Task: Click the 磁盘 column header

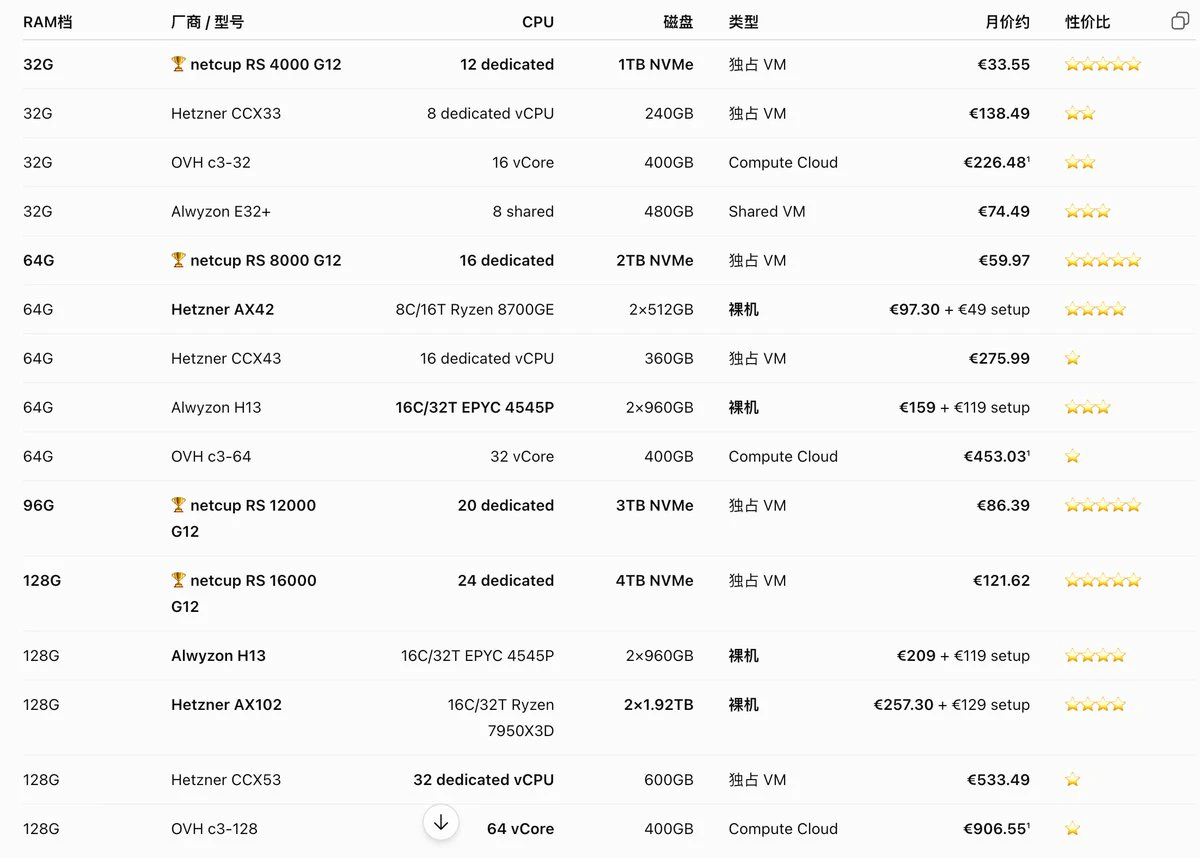Action: pos(678,21)
